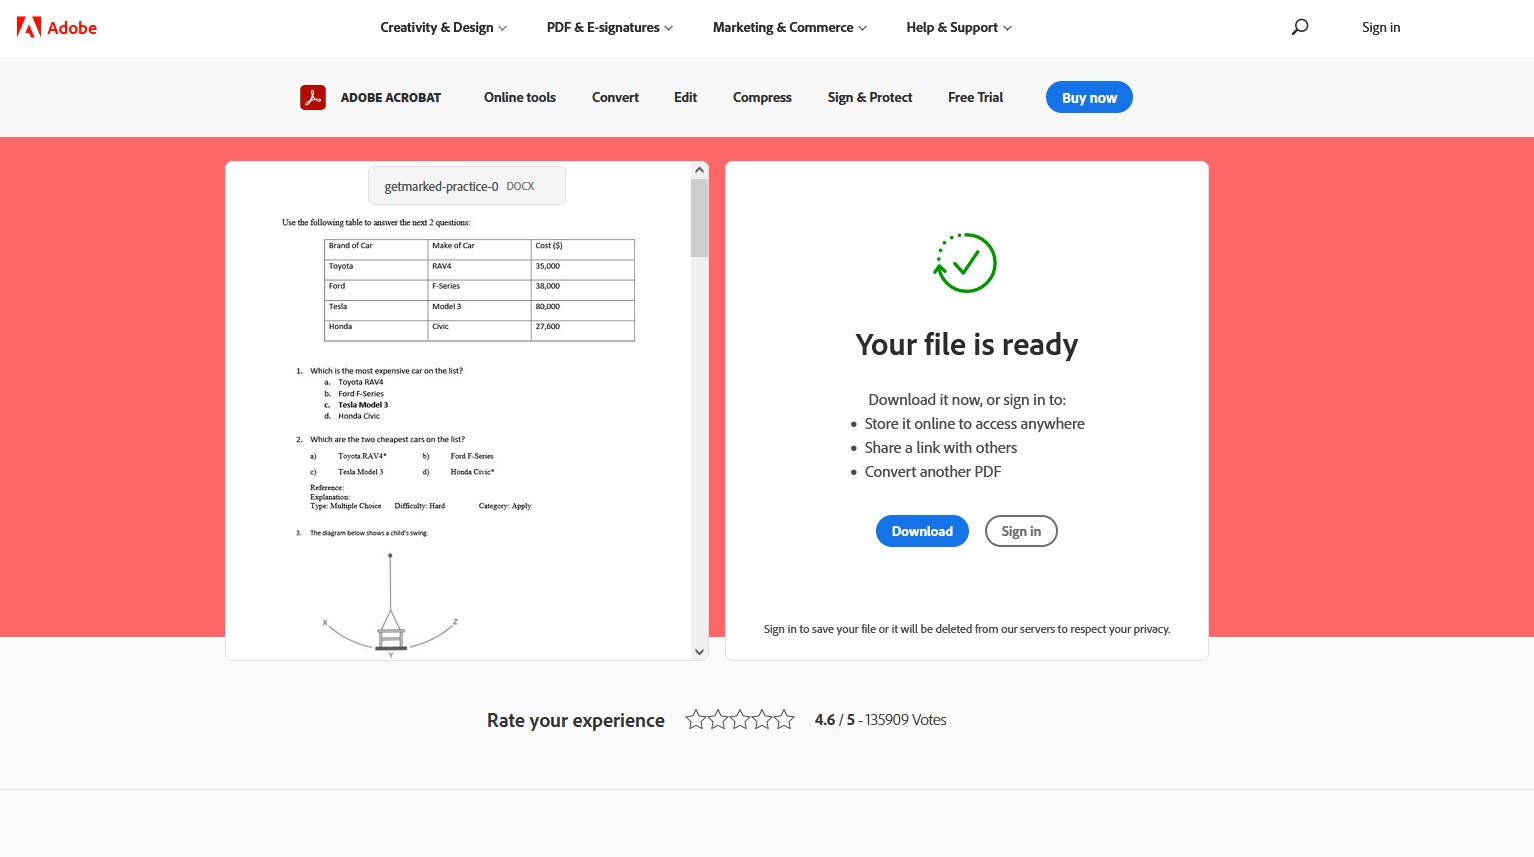Open Sign & Protect menu item
The width and height of the screenshot is (1534, 857).
[870, 97]
